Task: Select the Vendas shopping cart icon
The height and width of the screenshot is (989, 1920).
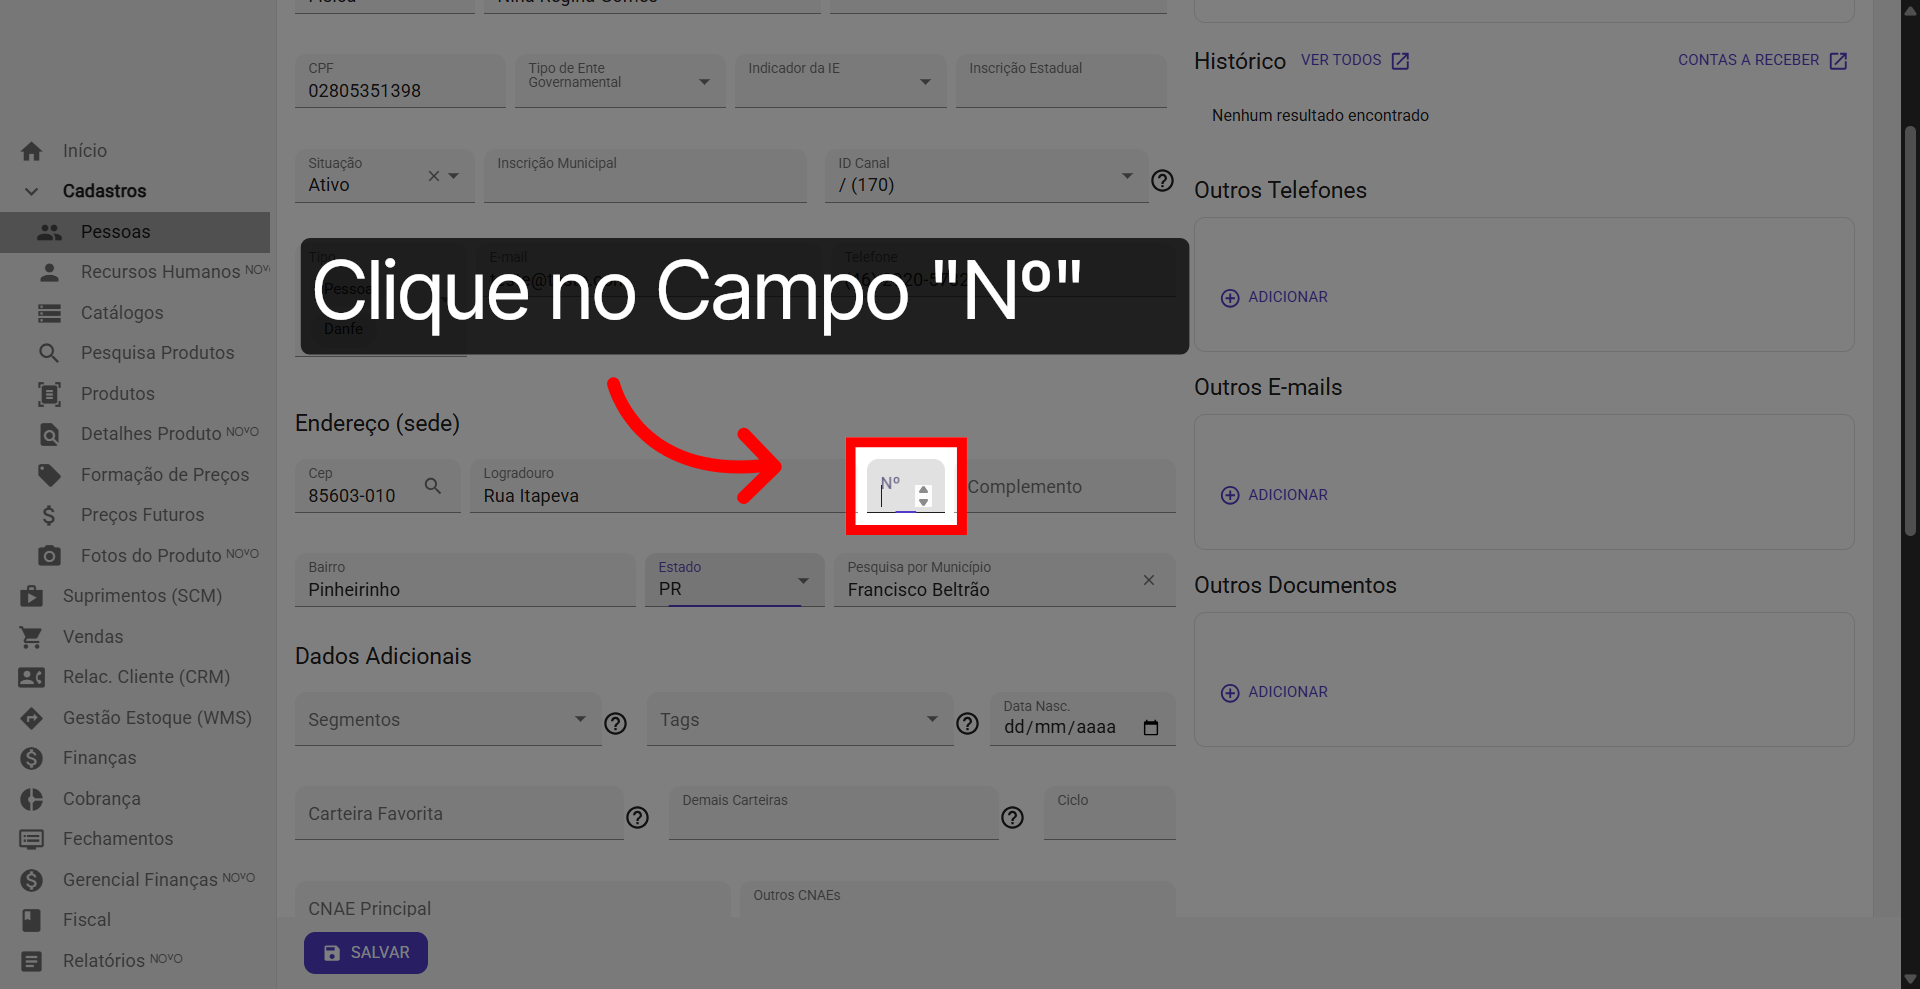Action: tap(31, 636)
